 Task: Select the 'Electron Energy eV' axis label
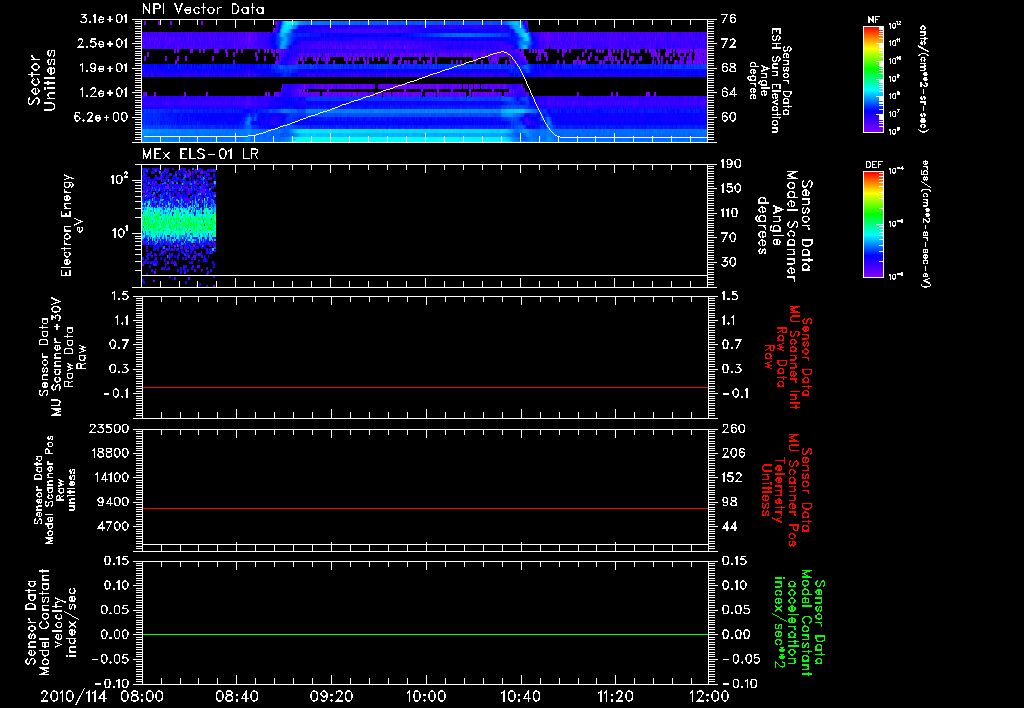74,225
